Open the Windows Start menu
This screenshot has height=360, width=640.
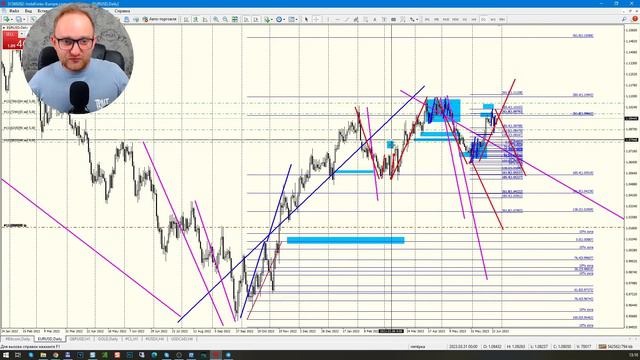[6, 355]
